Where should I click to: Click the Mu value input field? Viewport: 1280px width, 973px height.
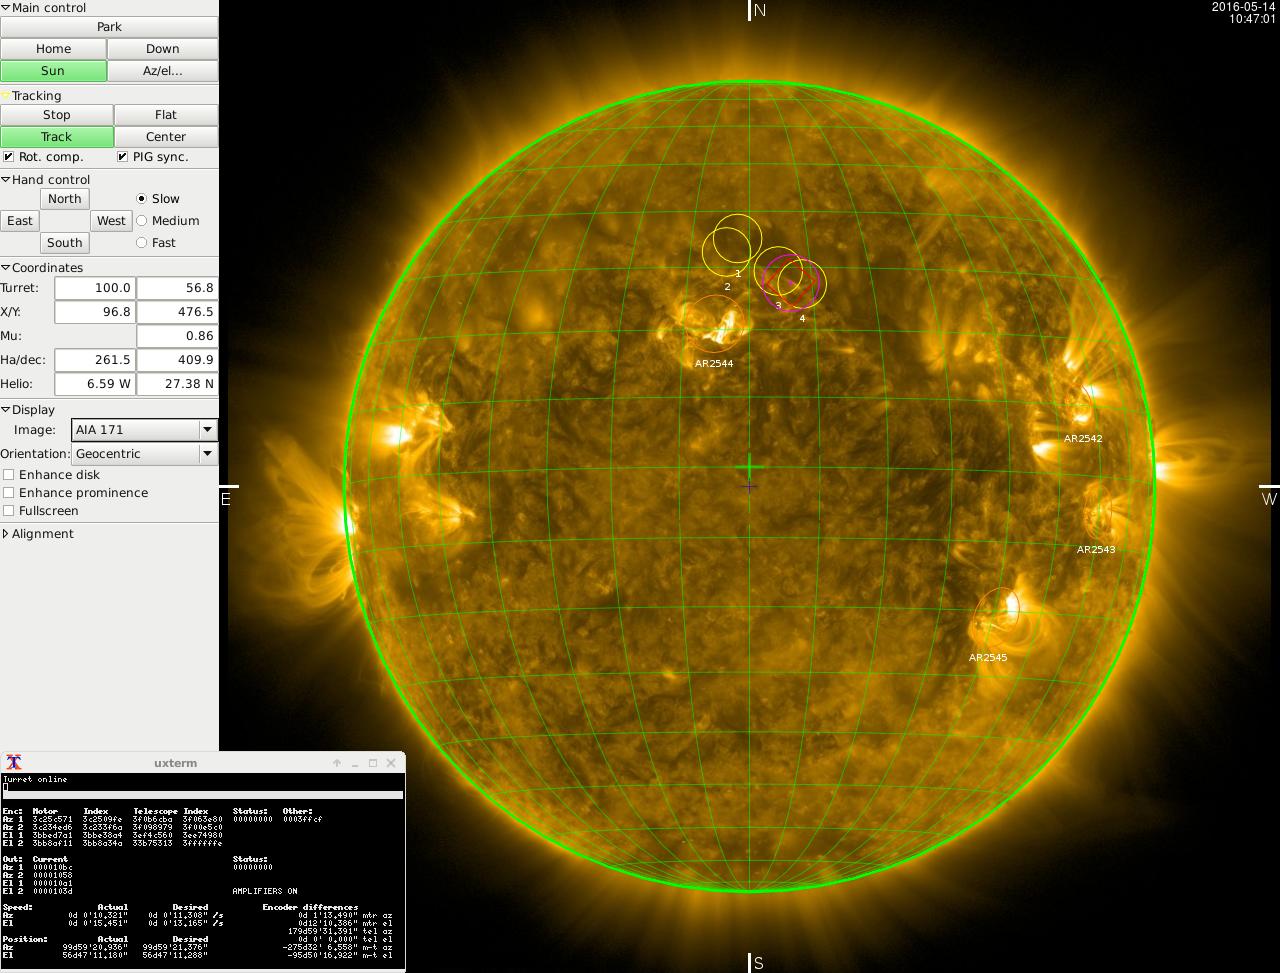click(177, 336)
